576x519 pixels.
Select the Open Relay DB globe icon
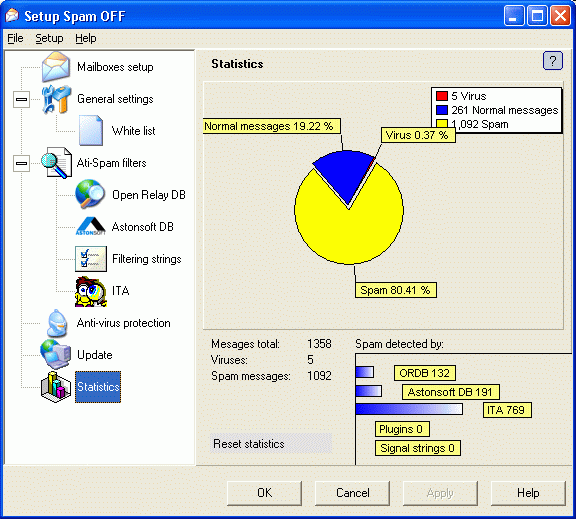pyautogui.click(x=90, y=194)
